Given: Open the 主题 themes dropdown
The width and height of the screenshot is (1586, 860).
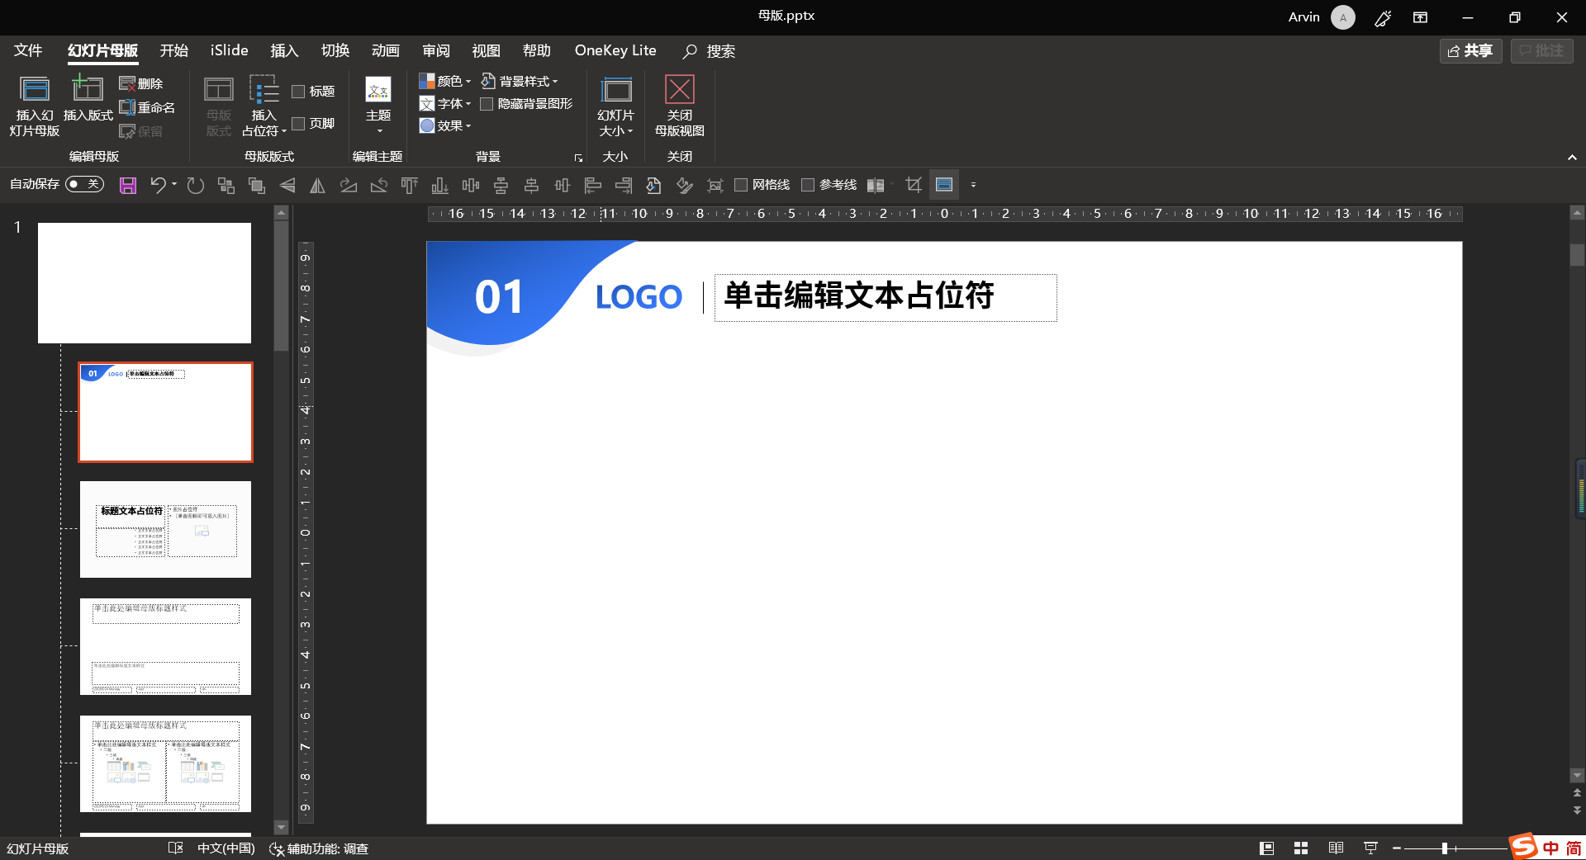Looking at the screenshot, I should pos(378,106).
